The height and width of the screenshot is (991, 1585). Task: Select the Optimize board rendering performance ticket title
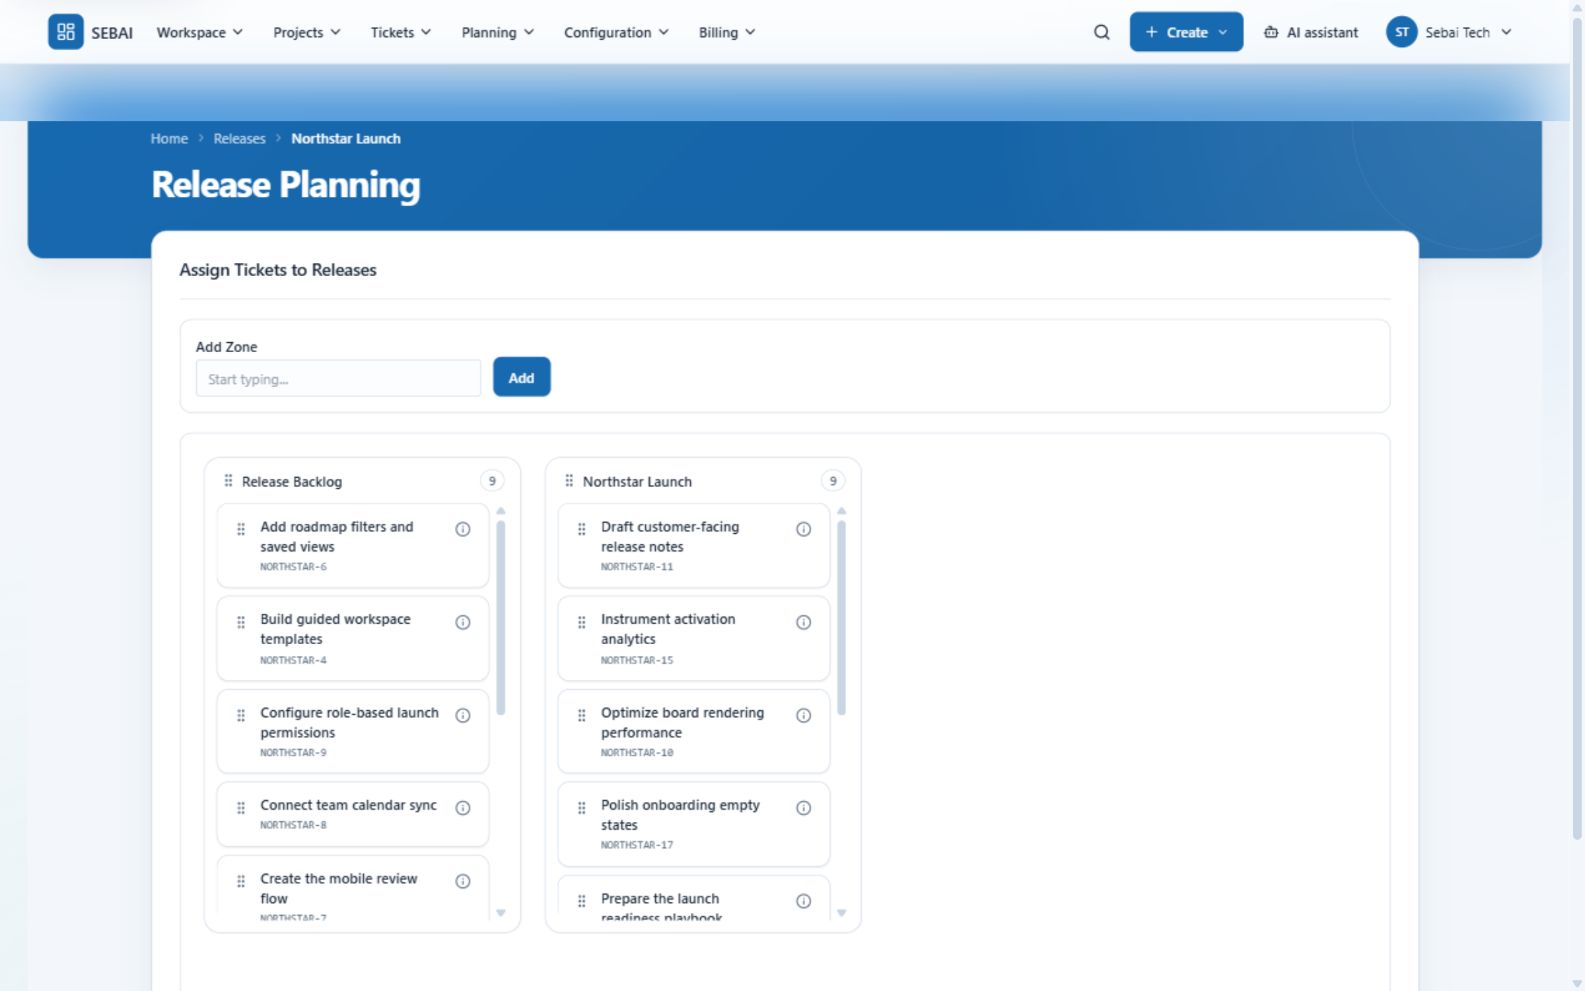coord(682,723)
